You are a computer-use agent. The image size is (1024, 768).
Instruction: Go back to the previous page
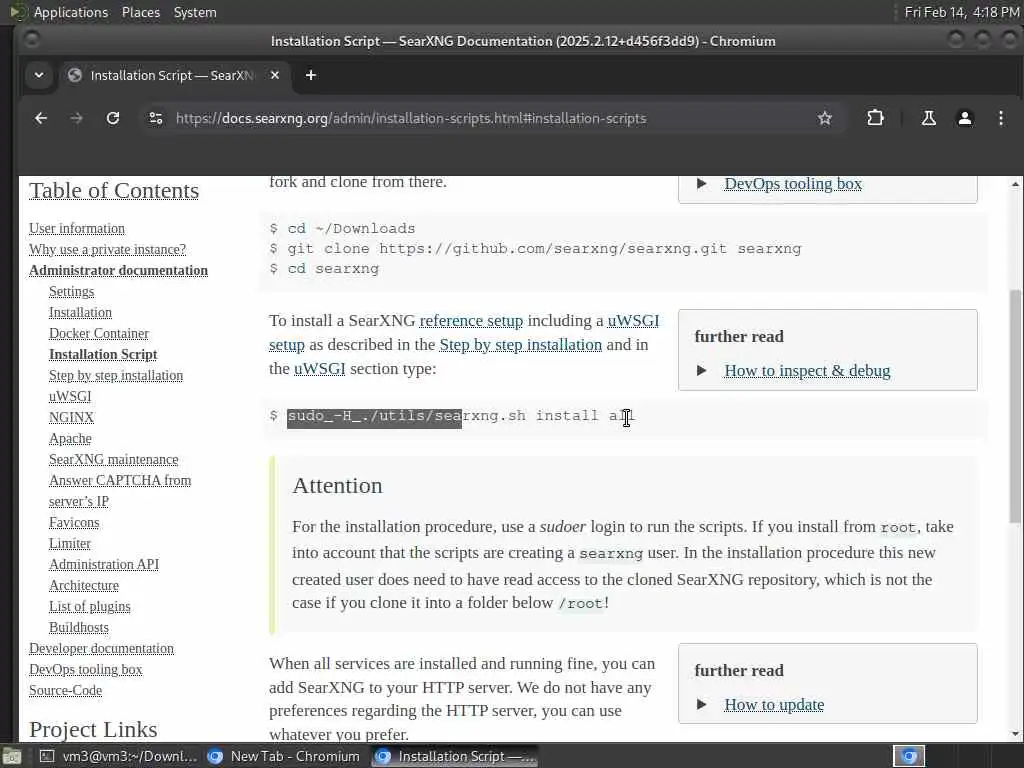coord(40,118)
